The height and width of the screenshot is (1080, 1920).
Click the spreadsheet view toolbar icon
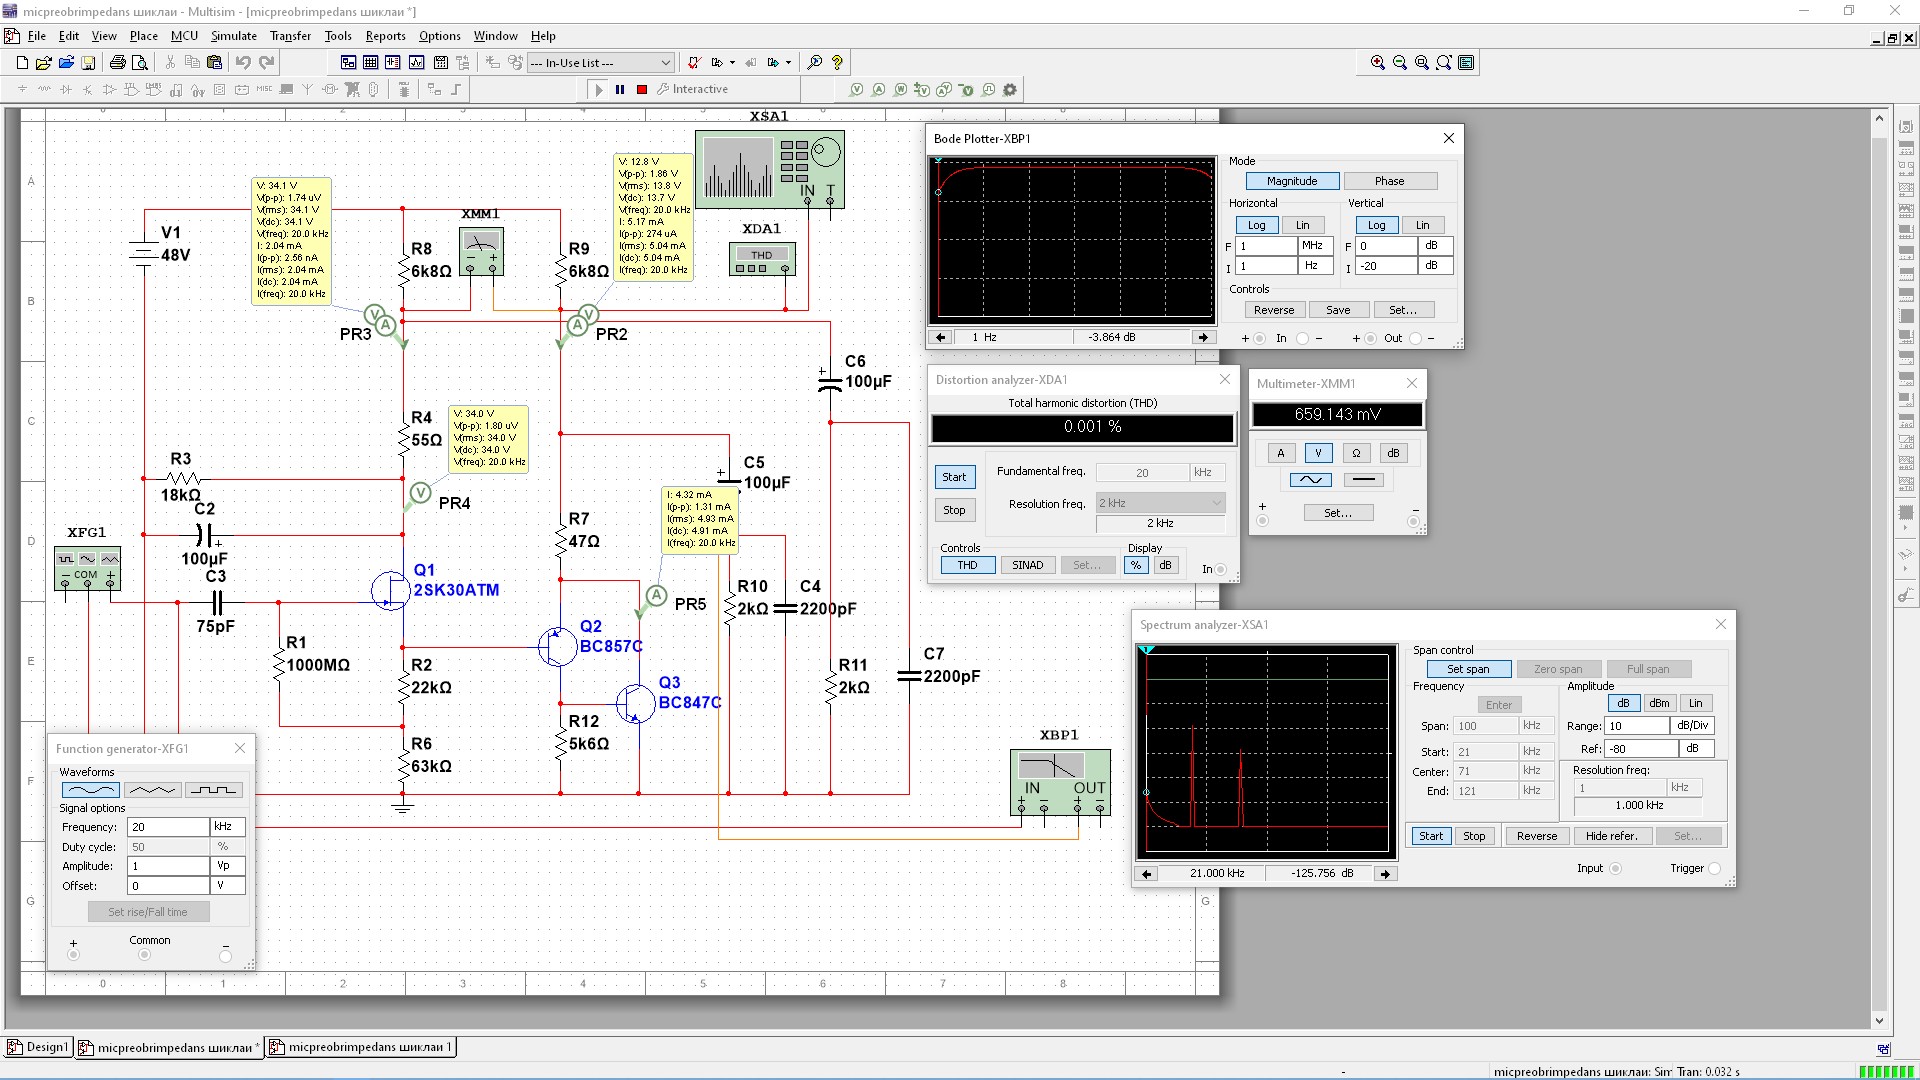(370, 62)
